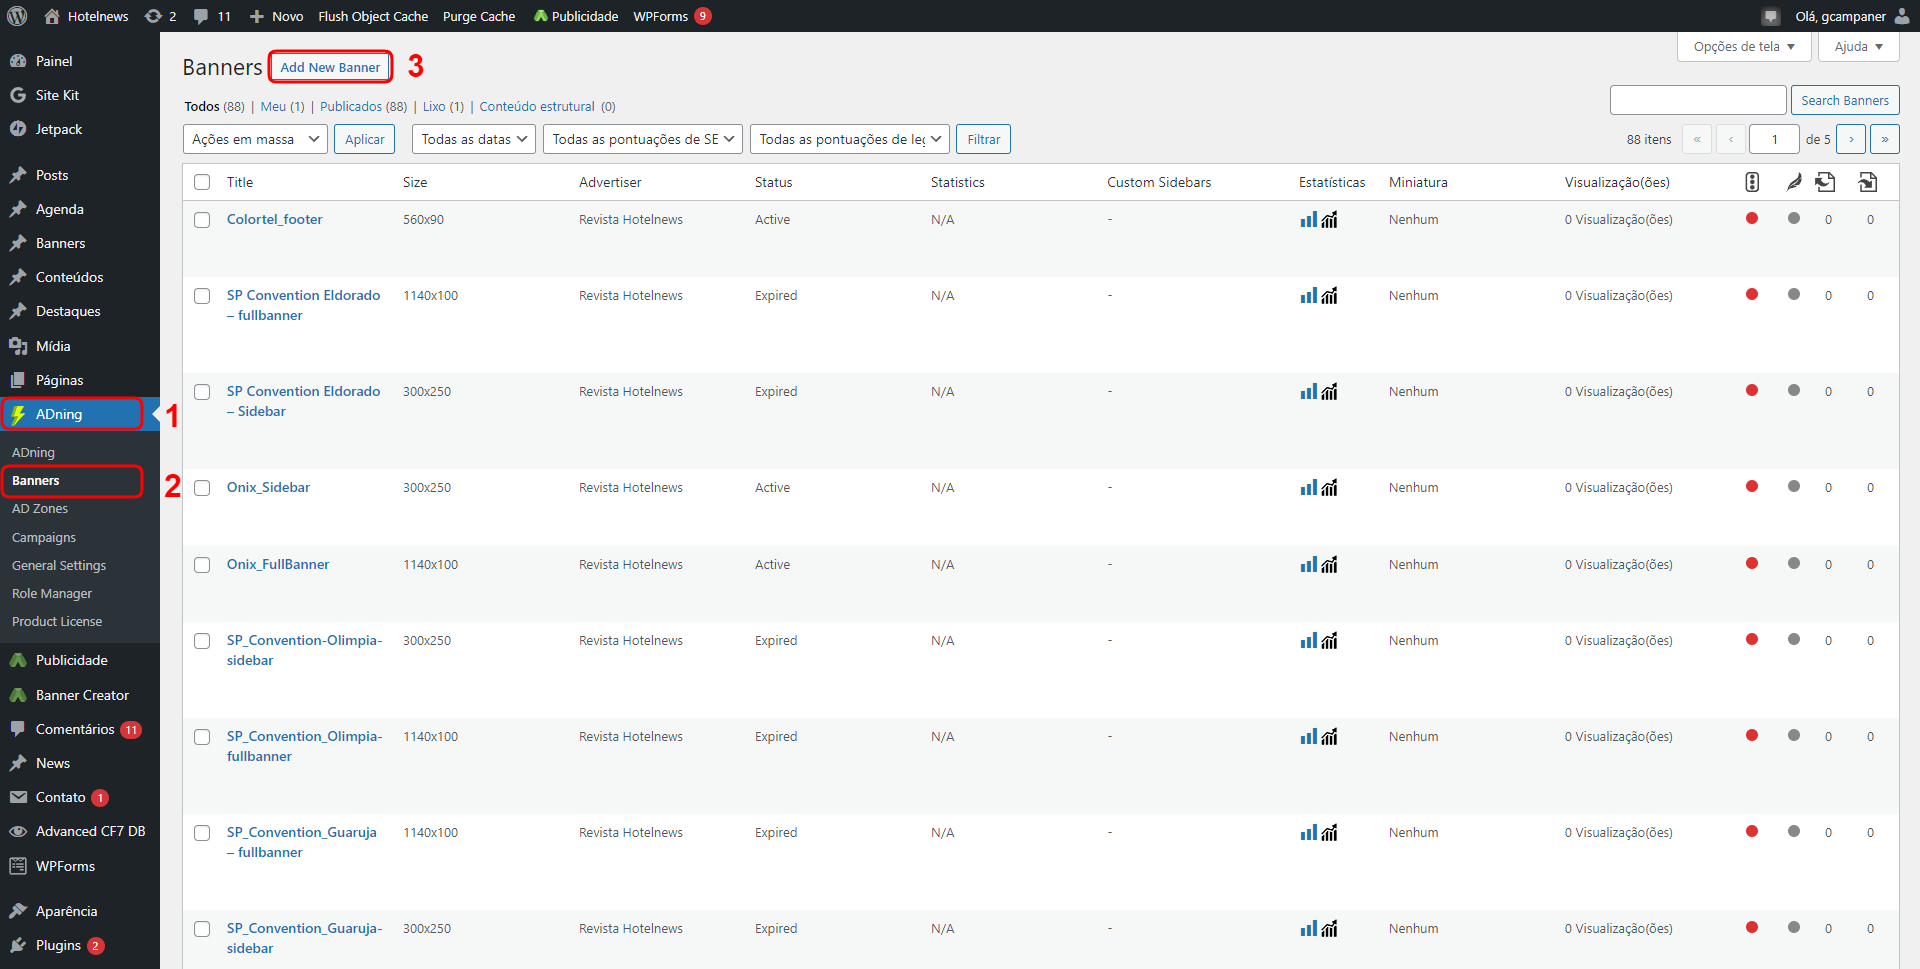Click the Mídia icon in sidebar menu
Image resolution: width=1920 pixels, height=969 pixels.
pos(18,346)
